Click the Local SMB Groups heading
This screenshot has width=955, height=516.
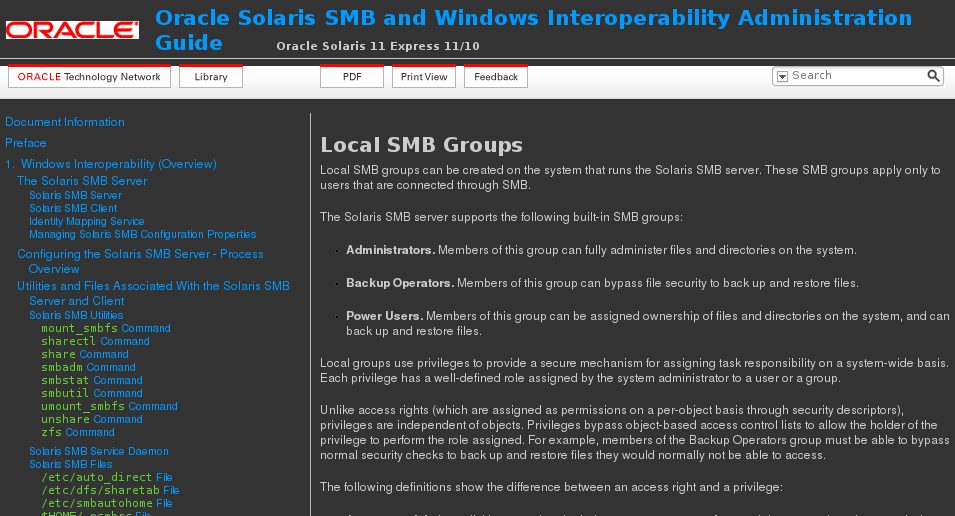421,145
